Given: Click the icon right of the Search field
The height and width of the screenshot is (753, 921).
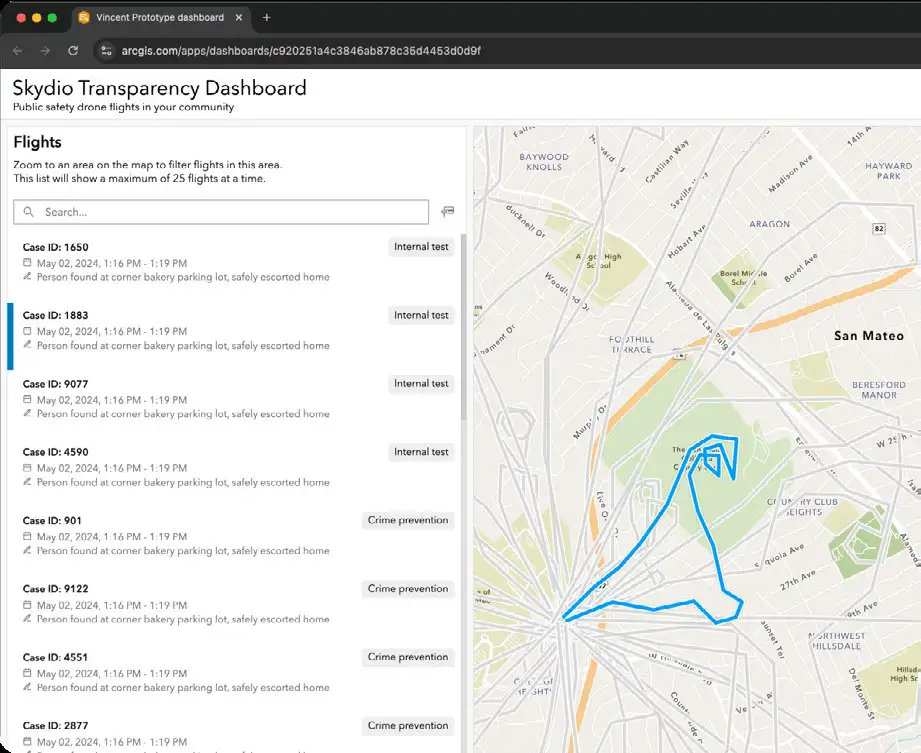Looking at the screenshot, I should [x=448, y=211].
